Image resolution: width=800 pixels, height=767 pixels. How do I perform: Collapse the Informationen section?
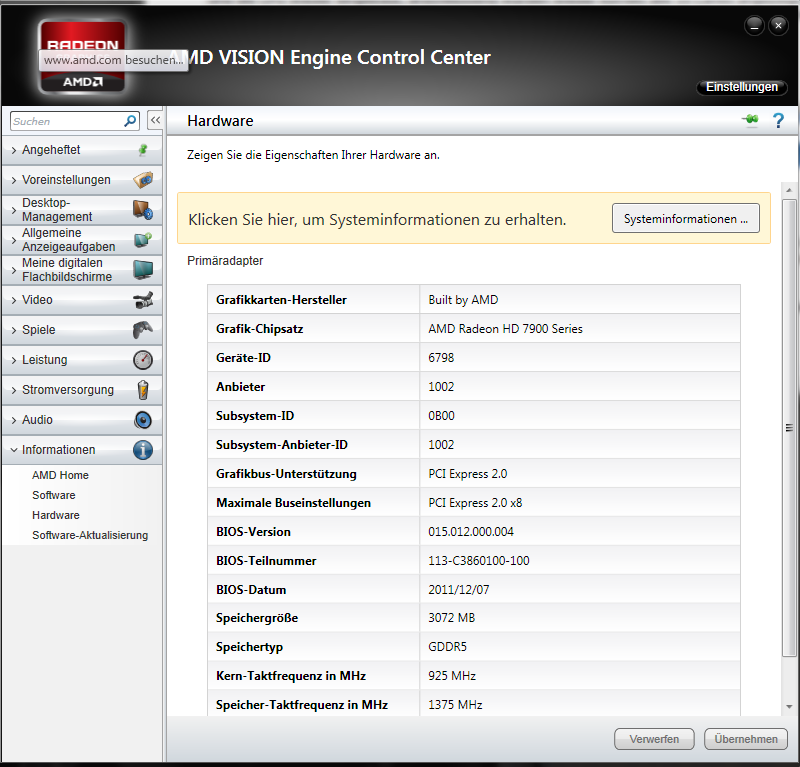pos(14,450)
